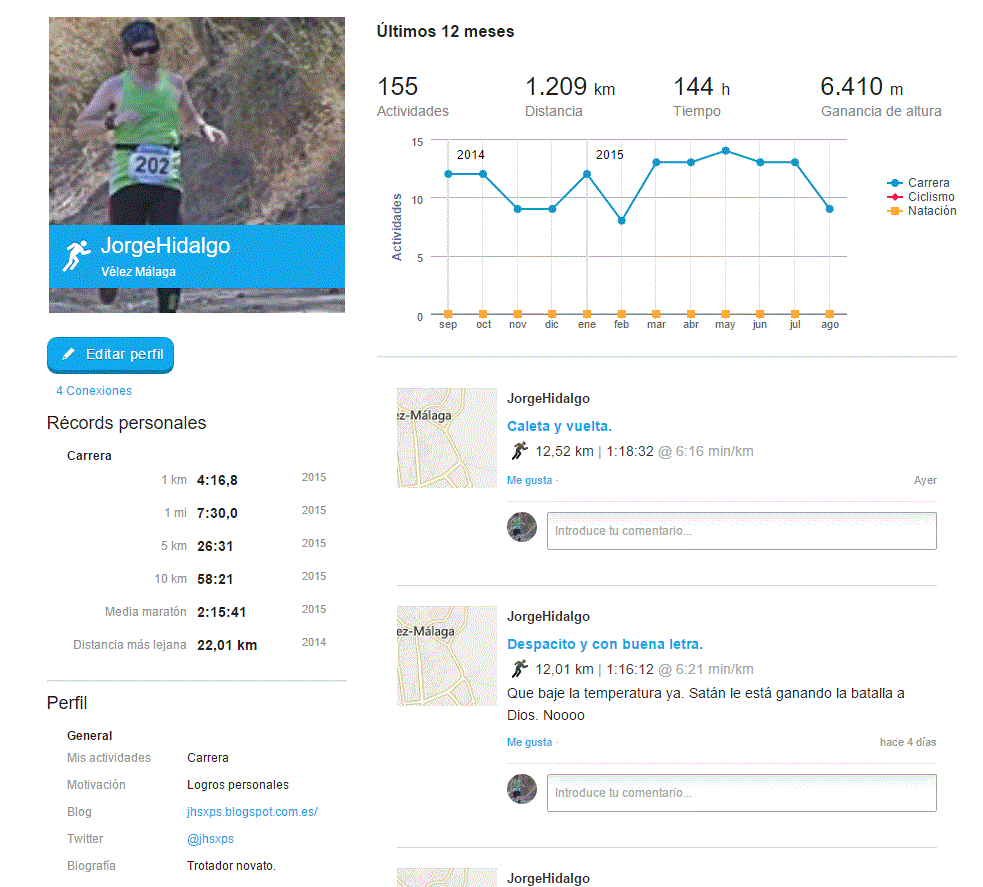Click the 10 km record 58:21

click(214, 580)
